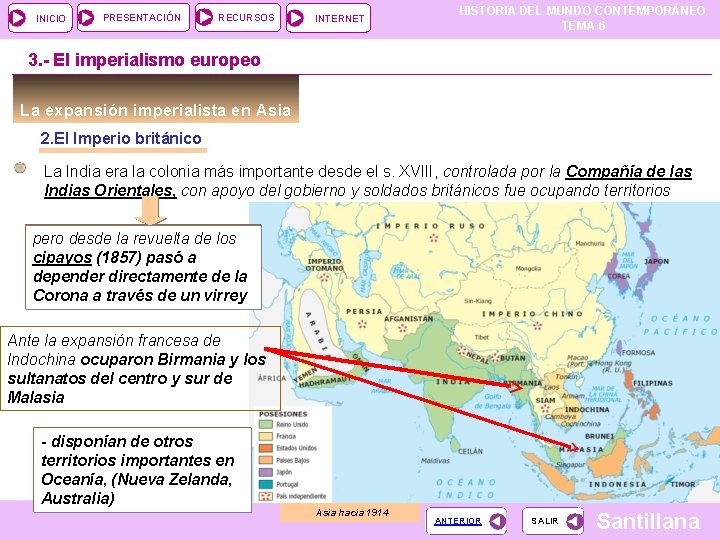Image resolution: width=720 pixels, height=540 pixels.
Task: Click the back arrow icon next to SALIR
Action: (574, 521)
